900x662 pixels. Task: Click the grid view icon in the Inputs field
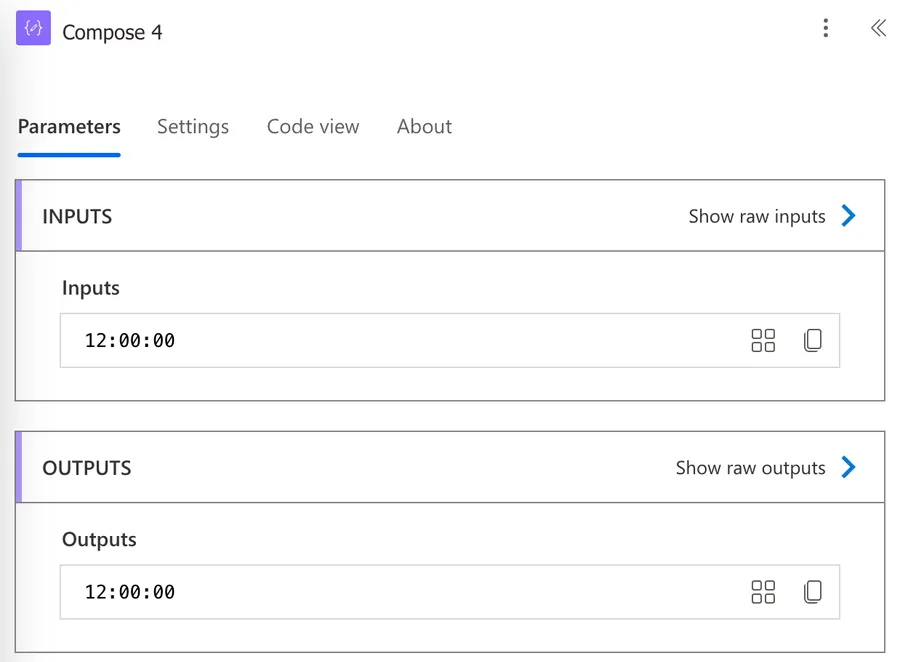point(763,341)
